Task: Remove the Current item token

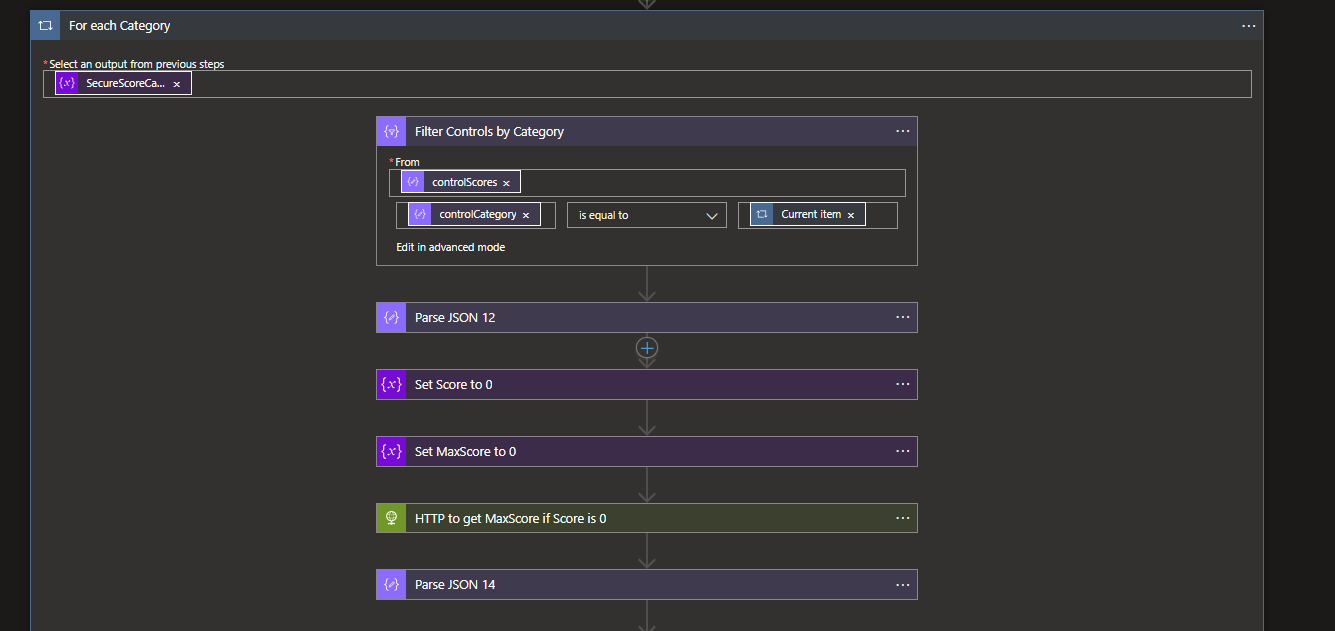Action: click(851, 214)
